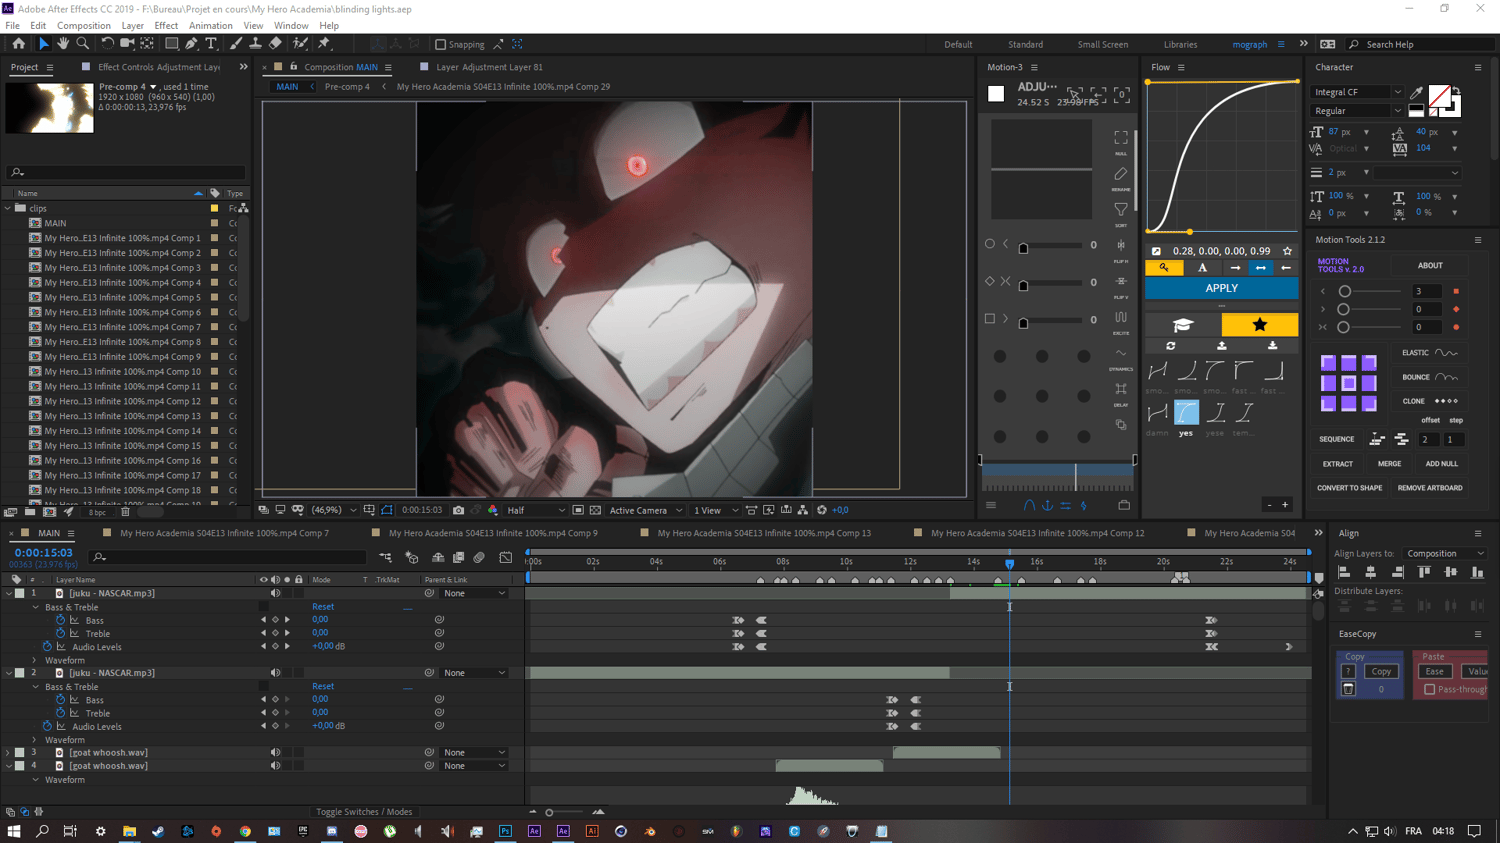Switch to the Small Screen workspace
Screen dimensions: 1500x843
(x=1102, y=45)
